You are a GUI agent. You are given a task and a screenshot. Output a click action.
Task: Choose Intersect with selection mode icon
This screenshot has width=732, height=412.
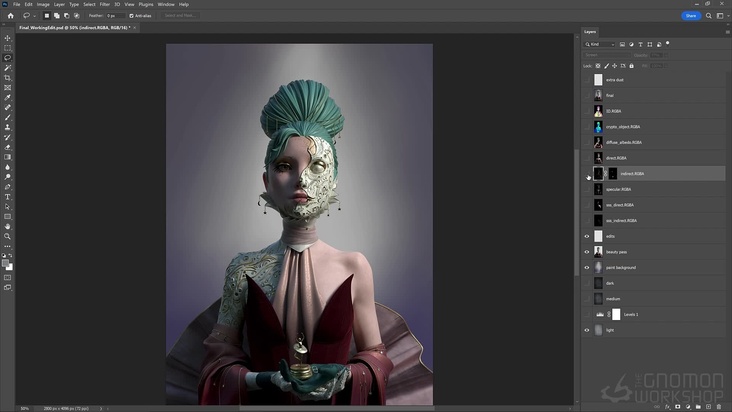click(77, 15)
